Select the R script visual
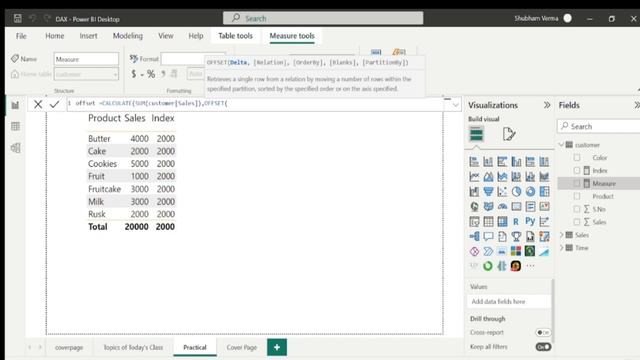This screenshot has height=360, width=640. 516,222
